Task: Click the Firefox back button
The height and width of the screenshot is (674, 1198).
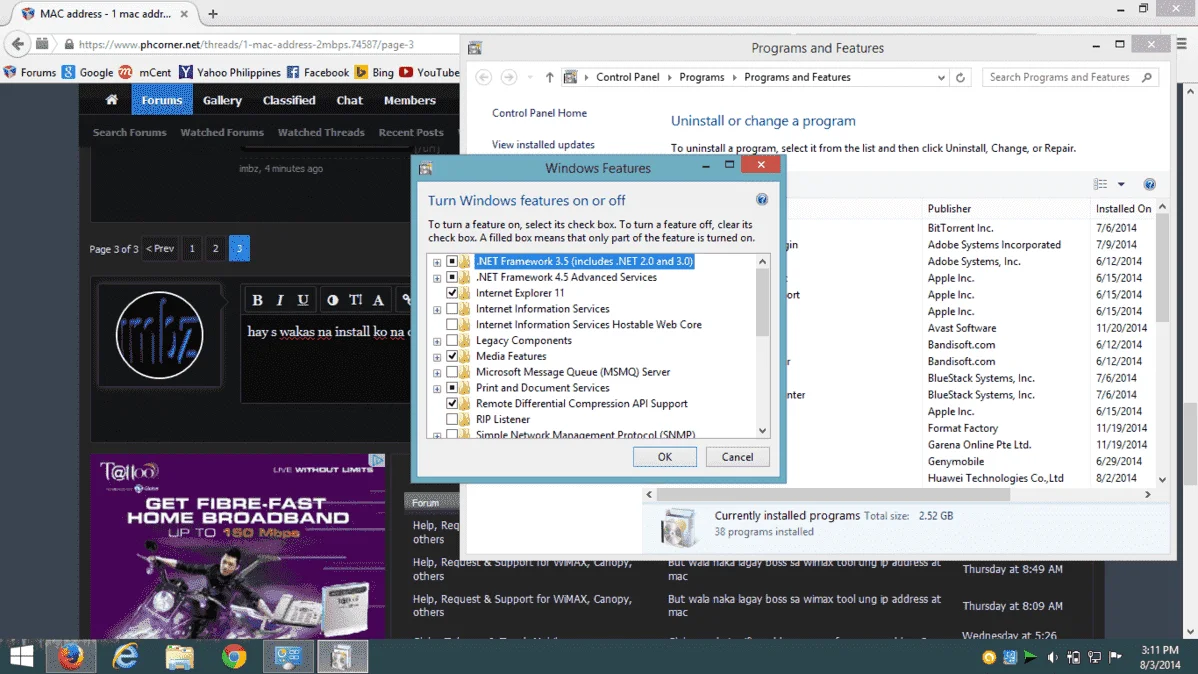Action: point(18,44)
